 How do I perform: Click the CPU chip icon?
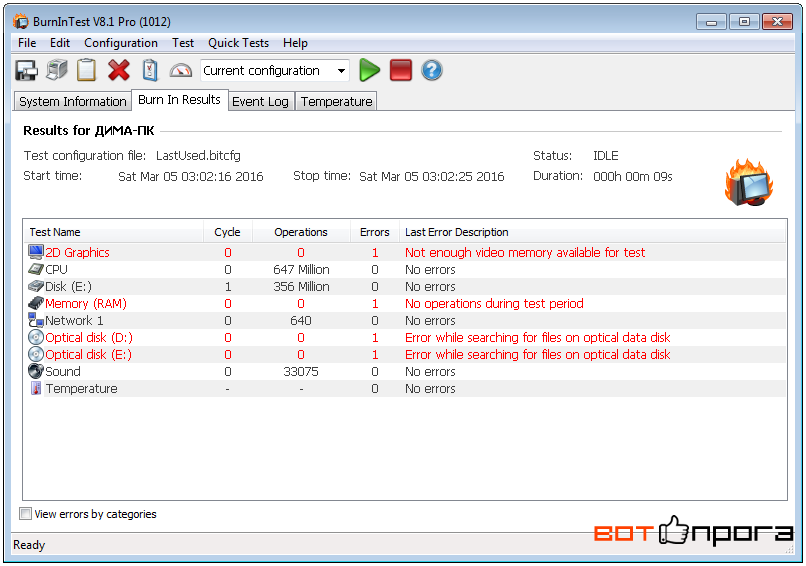pos(35,269)
